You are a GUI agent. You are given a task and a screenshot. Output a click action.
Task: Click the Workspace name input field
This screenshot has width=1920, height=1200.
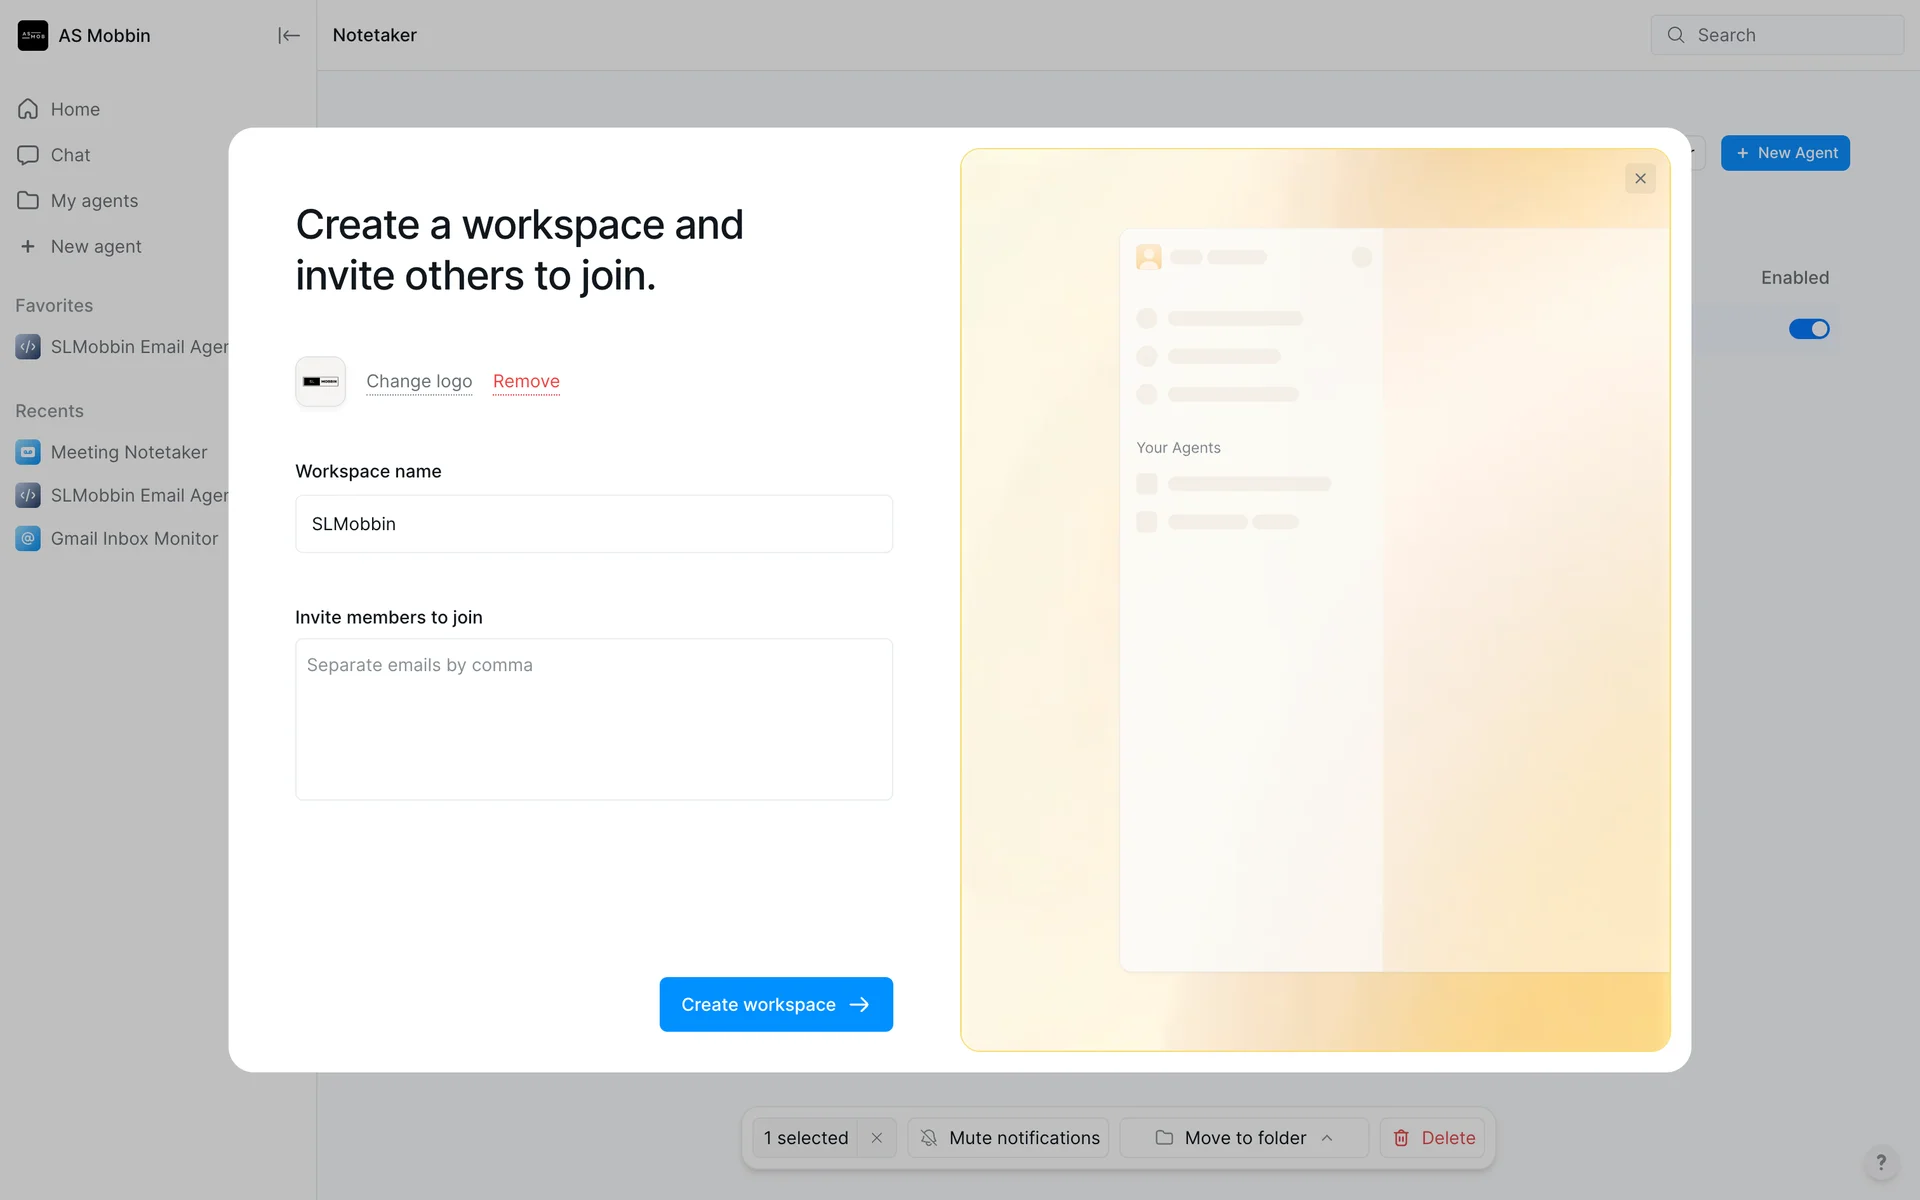(x=593, y=524)
